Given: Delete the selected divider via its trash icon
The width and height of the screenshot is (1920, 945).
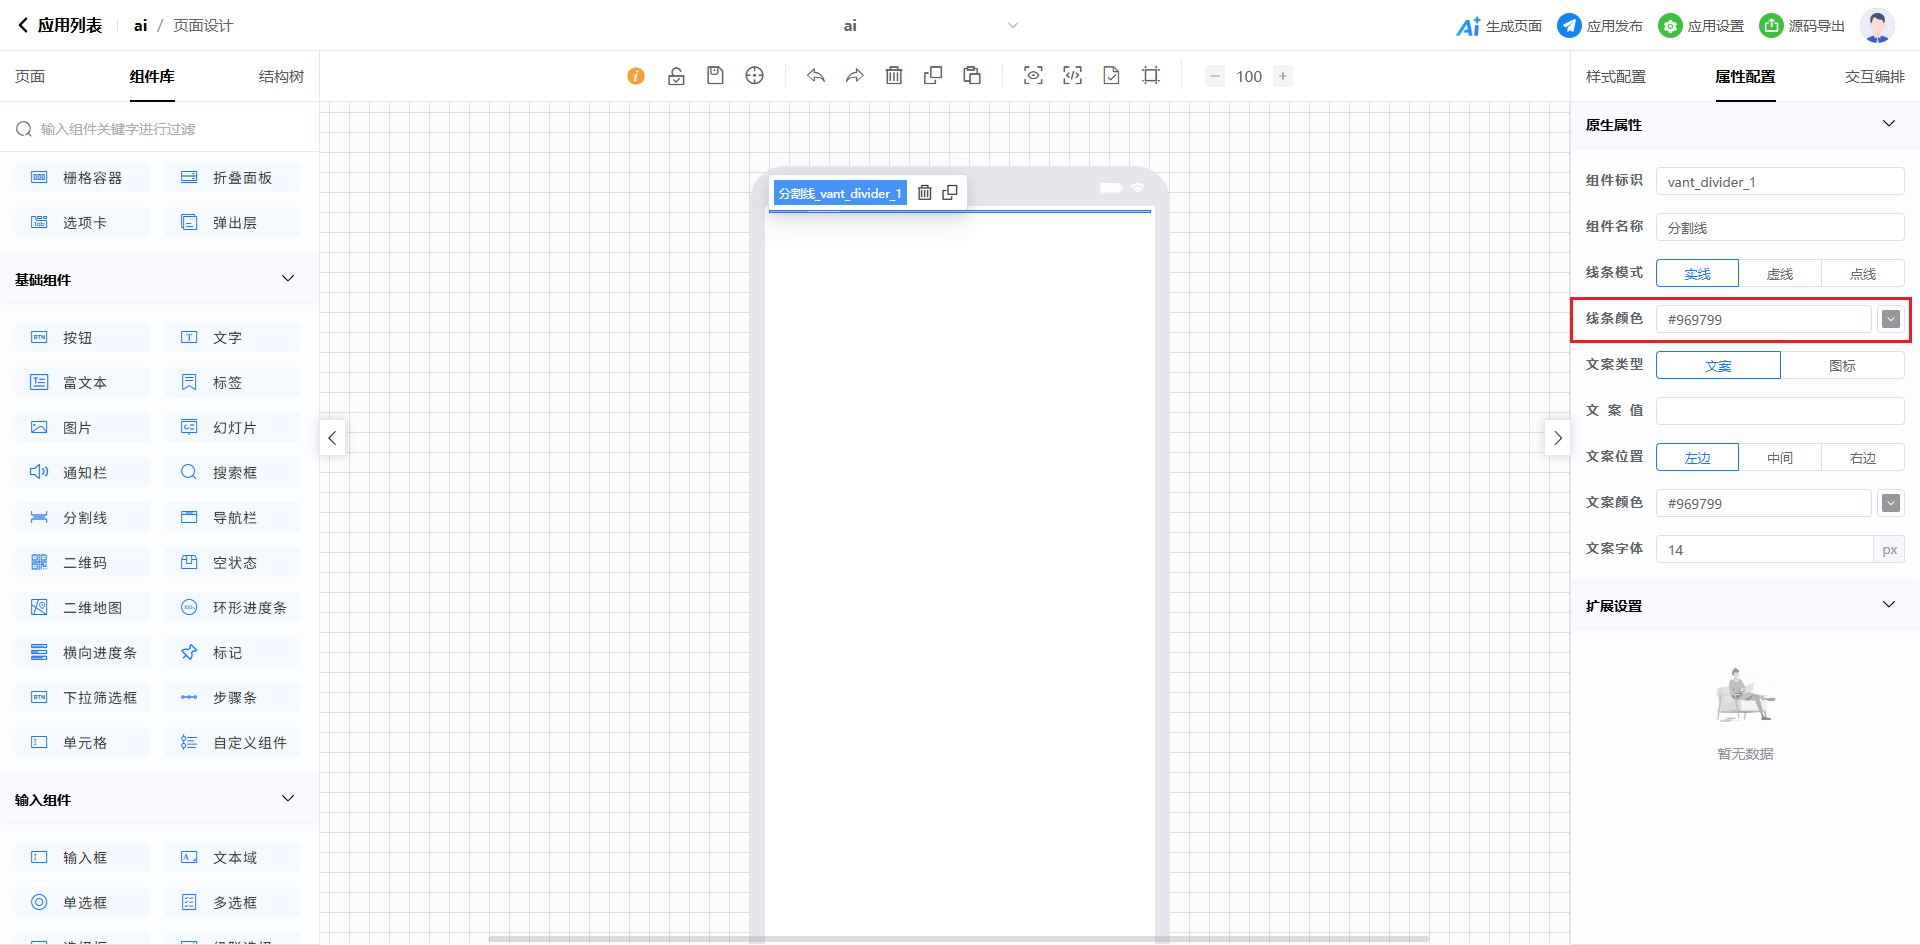Looking at the screenshot, I should tap(925, 193).
